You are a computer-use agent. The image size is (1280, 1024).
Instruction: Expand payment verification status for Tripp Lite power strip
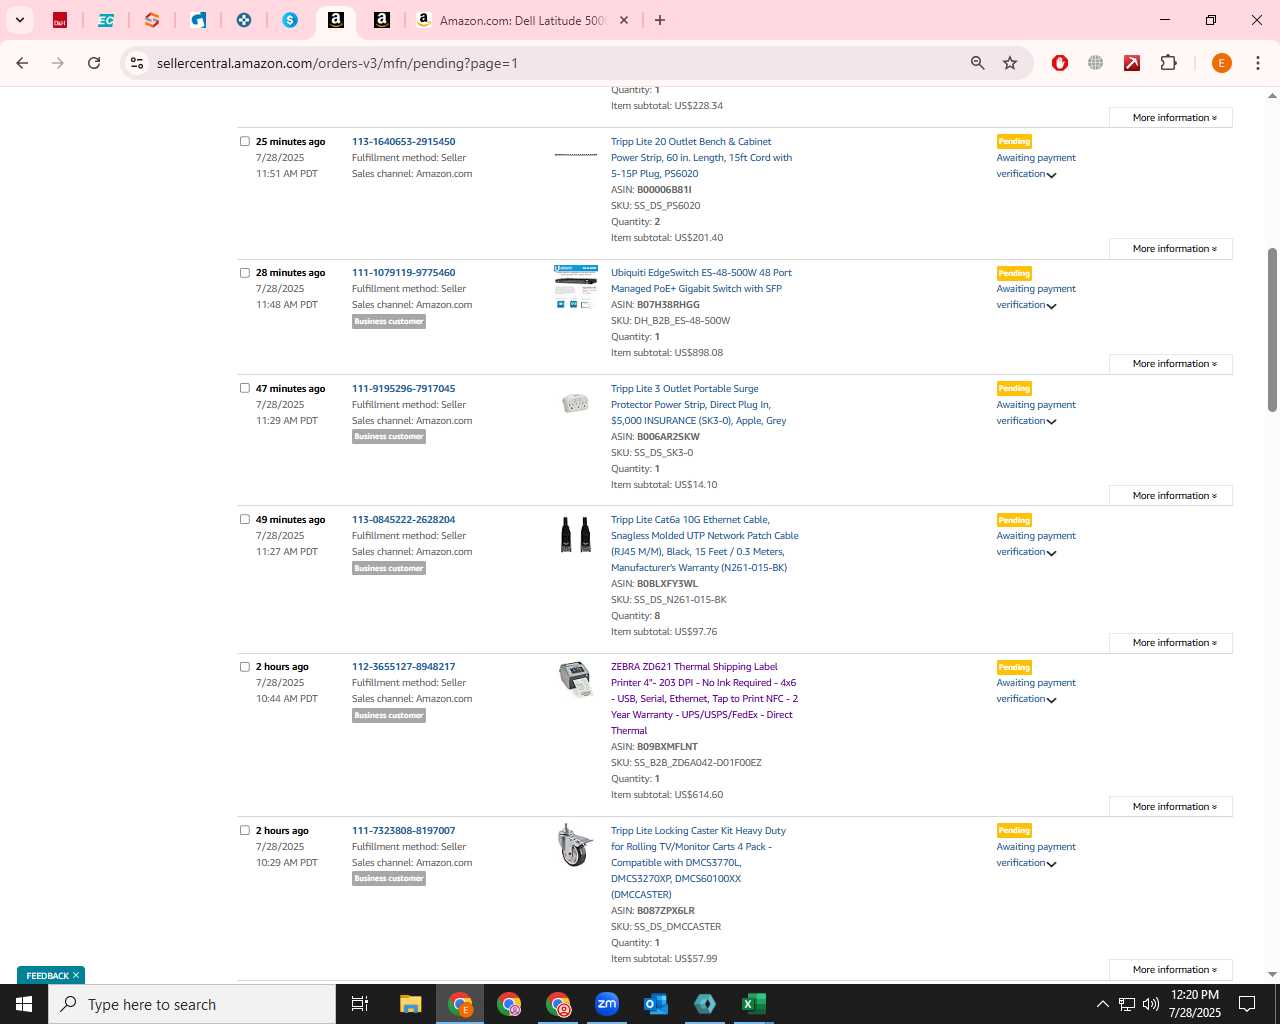(1051, 175)
